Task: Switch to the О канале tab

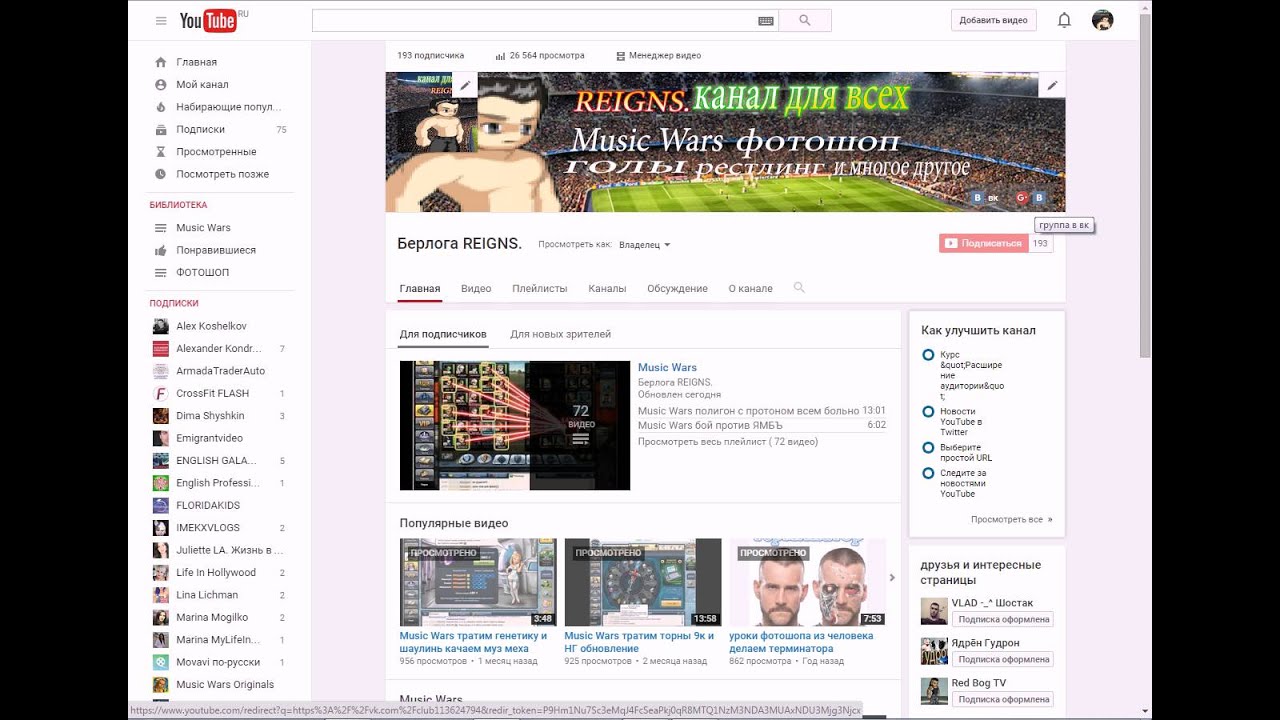Action: (750, 288)
